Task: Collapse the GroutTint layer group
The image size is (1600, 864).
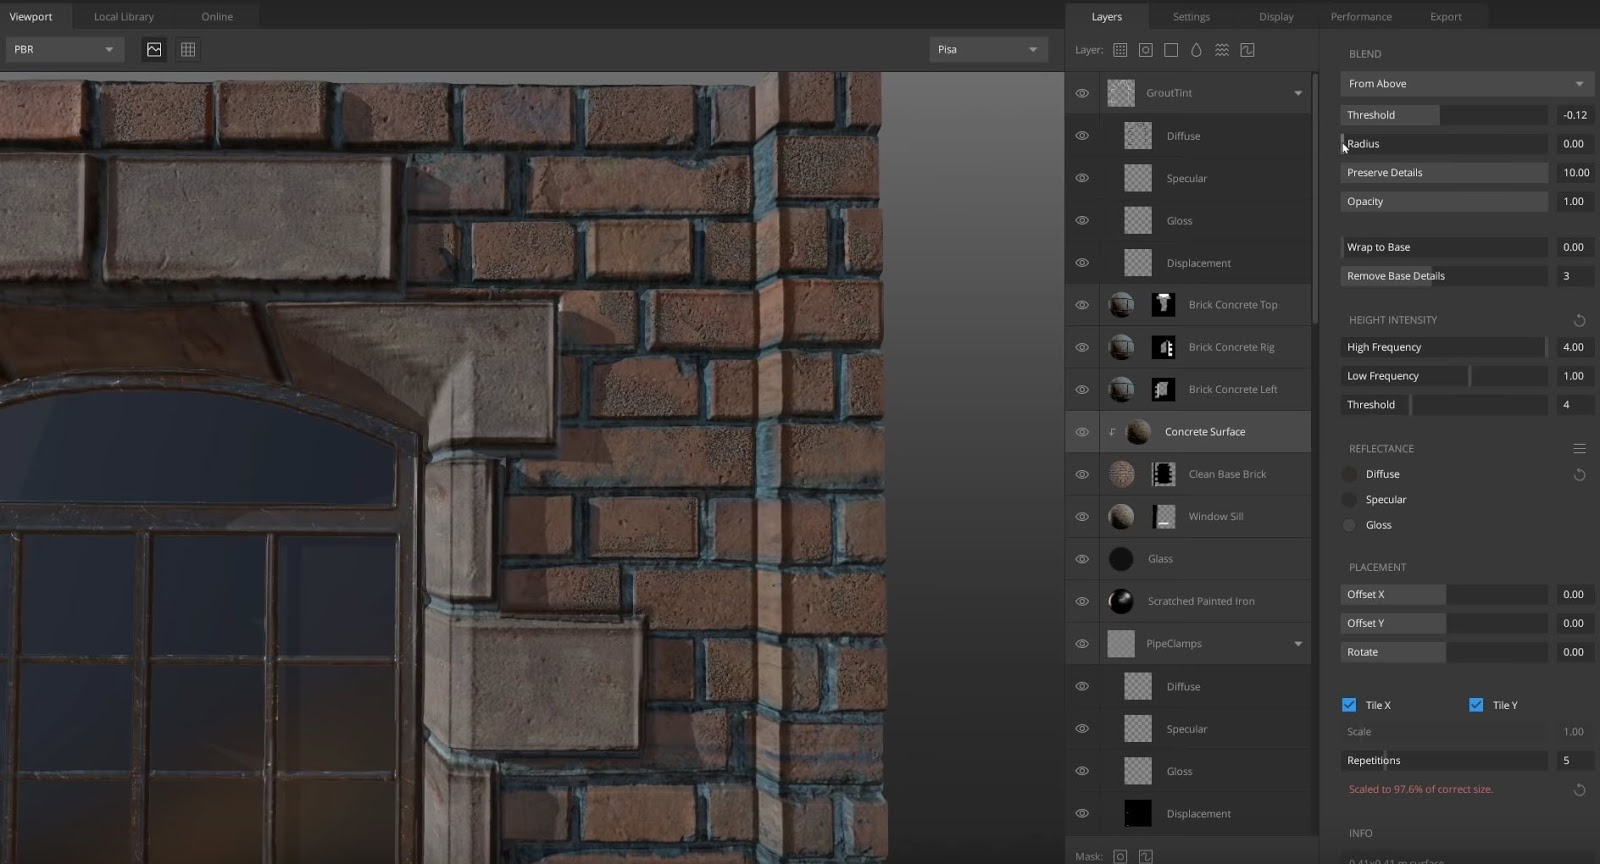Action: coord(1298,93)
